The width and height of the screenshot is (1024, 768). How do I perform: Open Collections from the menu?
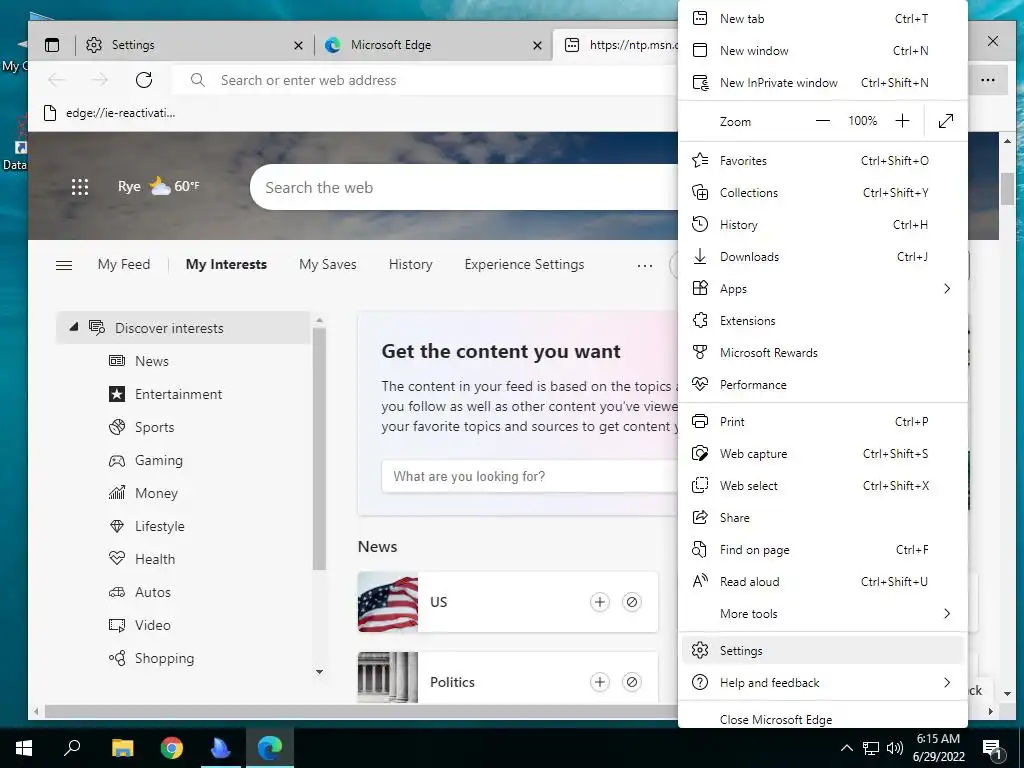823,193
